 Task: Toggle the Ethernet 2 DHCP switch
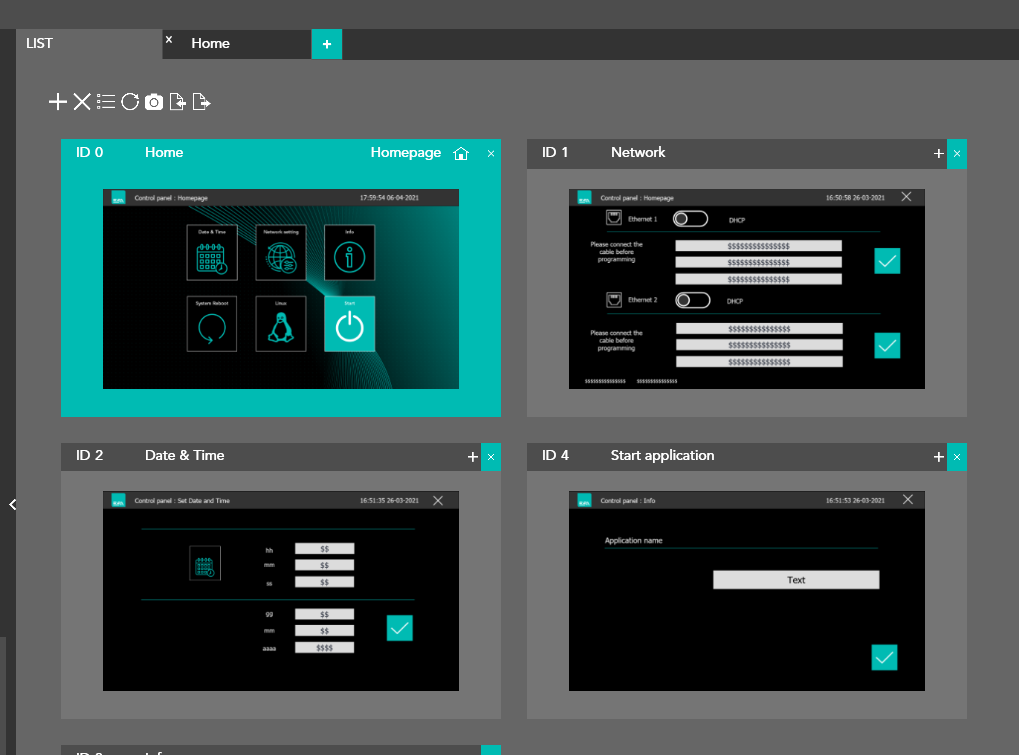pos(693,300)
